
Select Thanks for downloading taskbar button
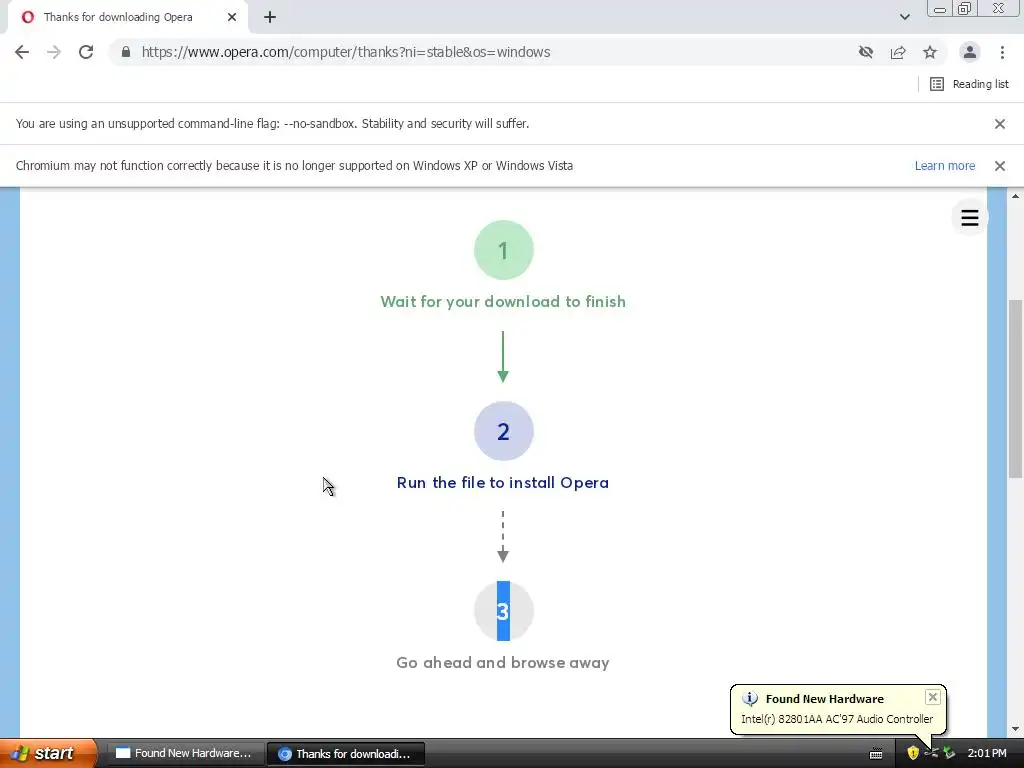point(346,754)
